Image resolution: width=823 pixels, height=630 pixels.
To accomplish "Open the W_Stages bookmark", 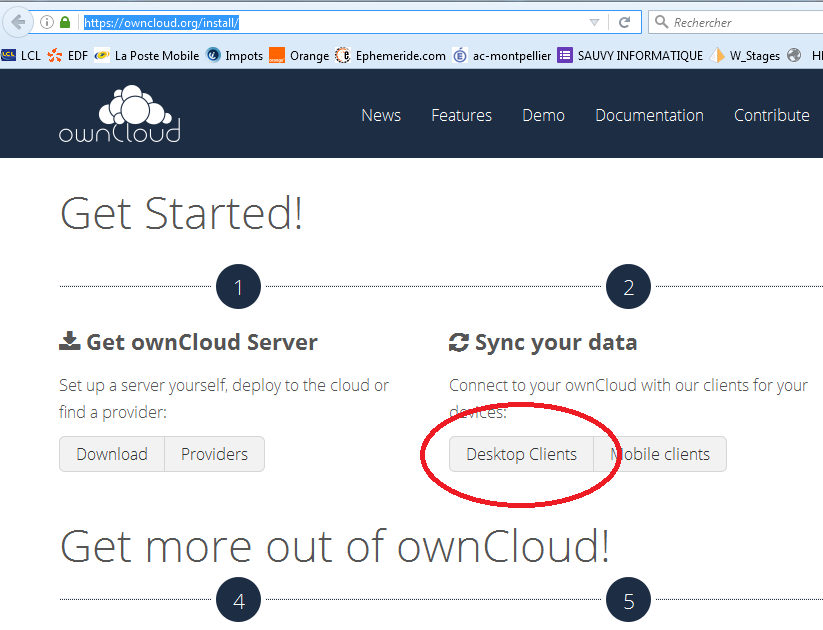I will (745, 55).
